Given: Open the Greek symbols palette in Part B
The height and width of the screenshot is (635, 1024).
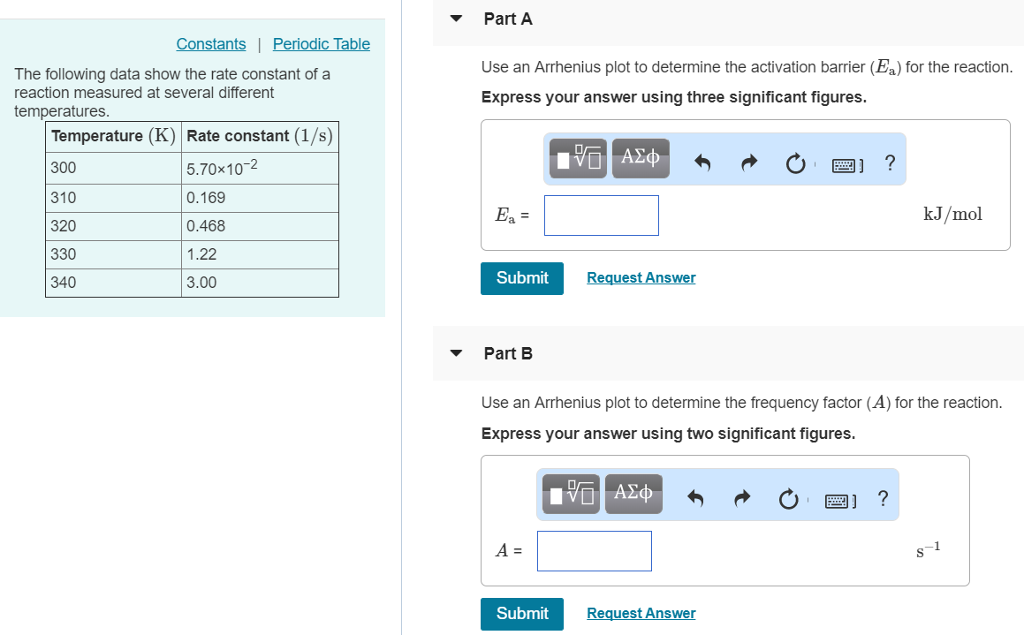Looking at the screenshot, I should click(633, 494).
